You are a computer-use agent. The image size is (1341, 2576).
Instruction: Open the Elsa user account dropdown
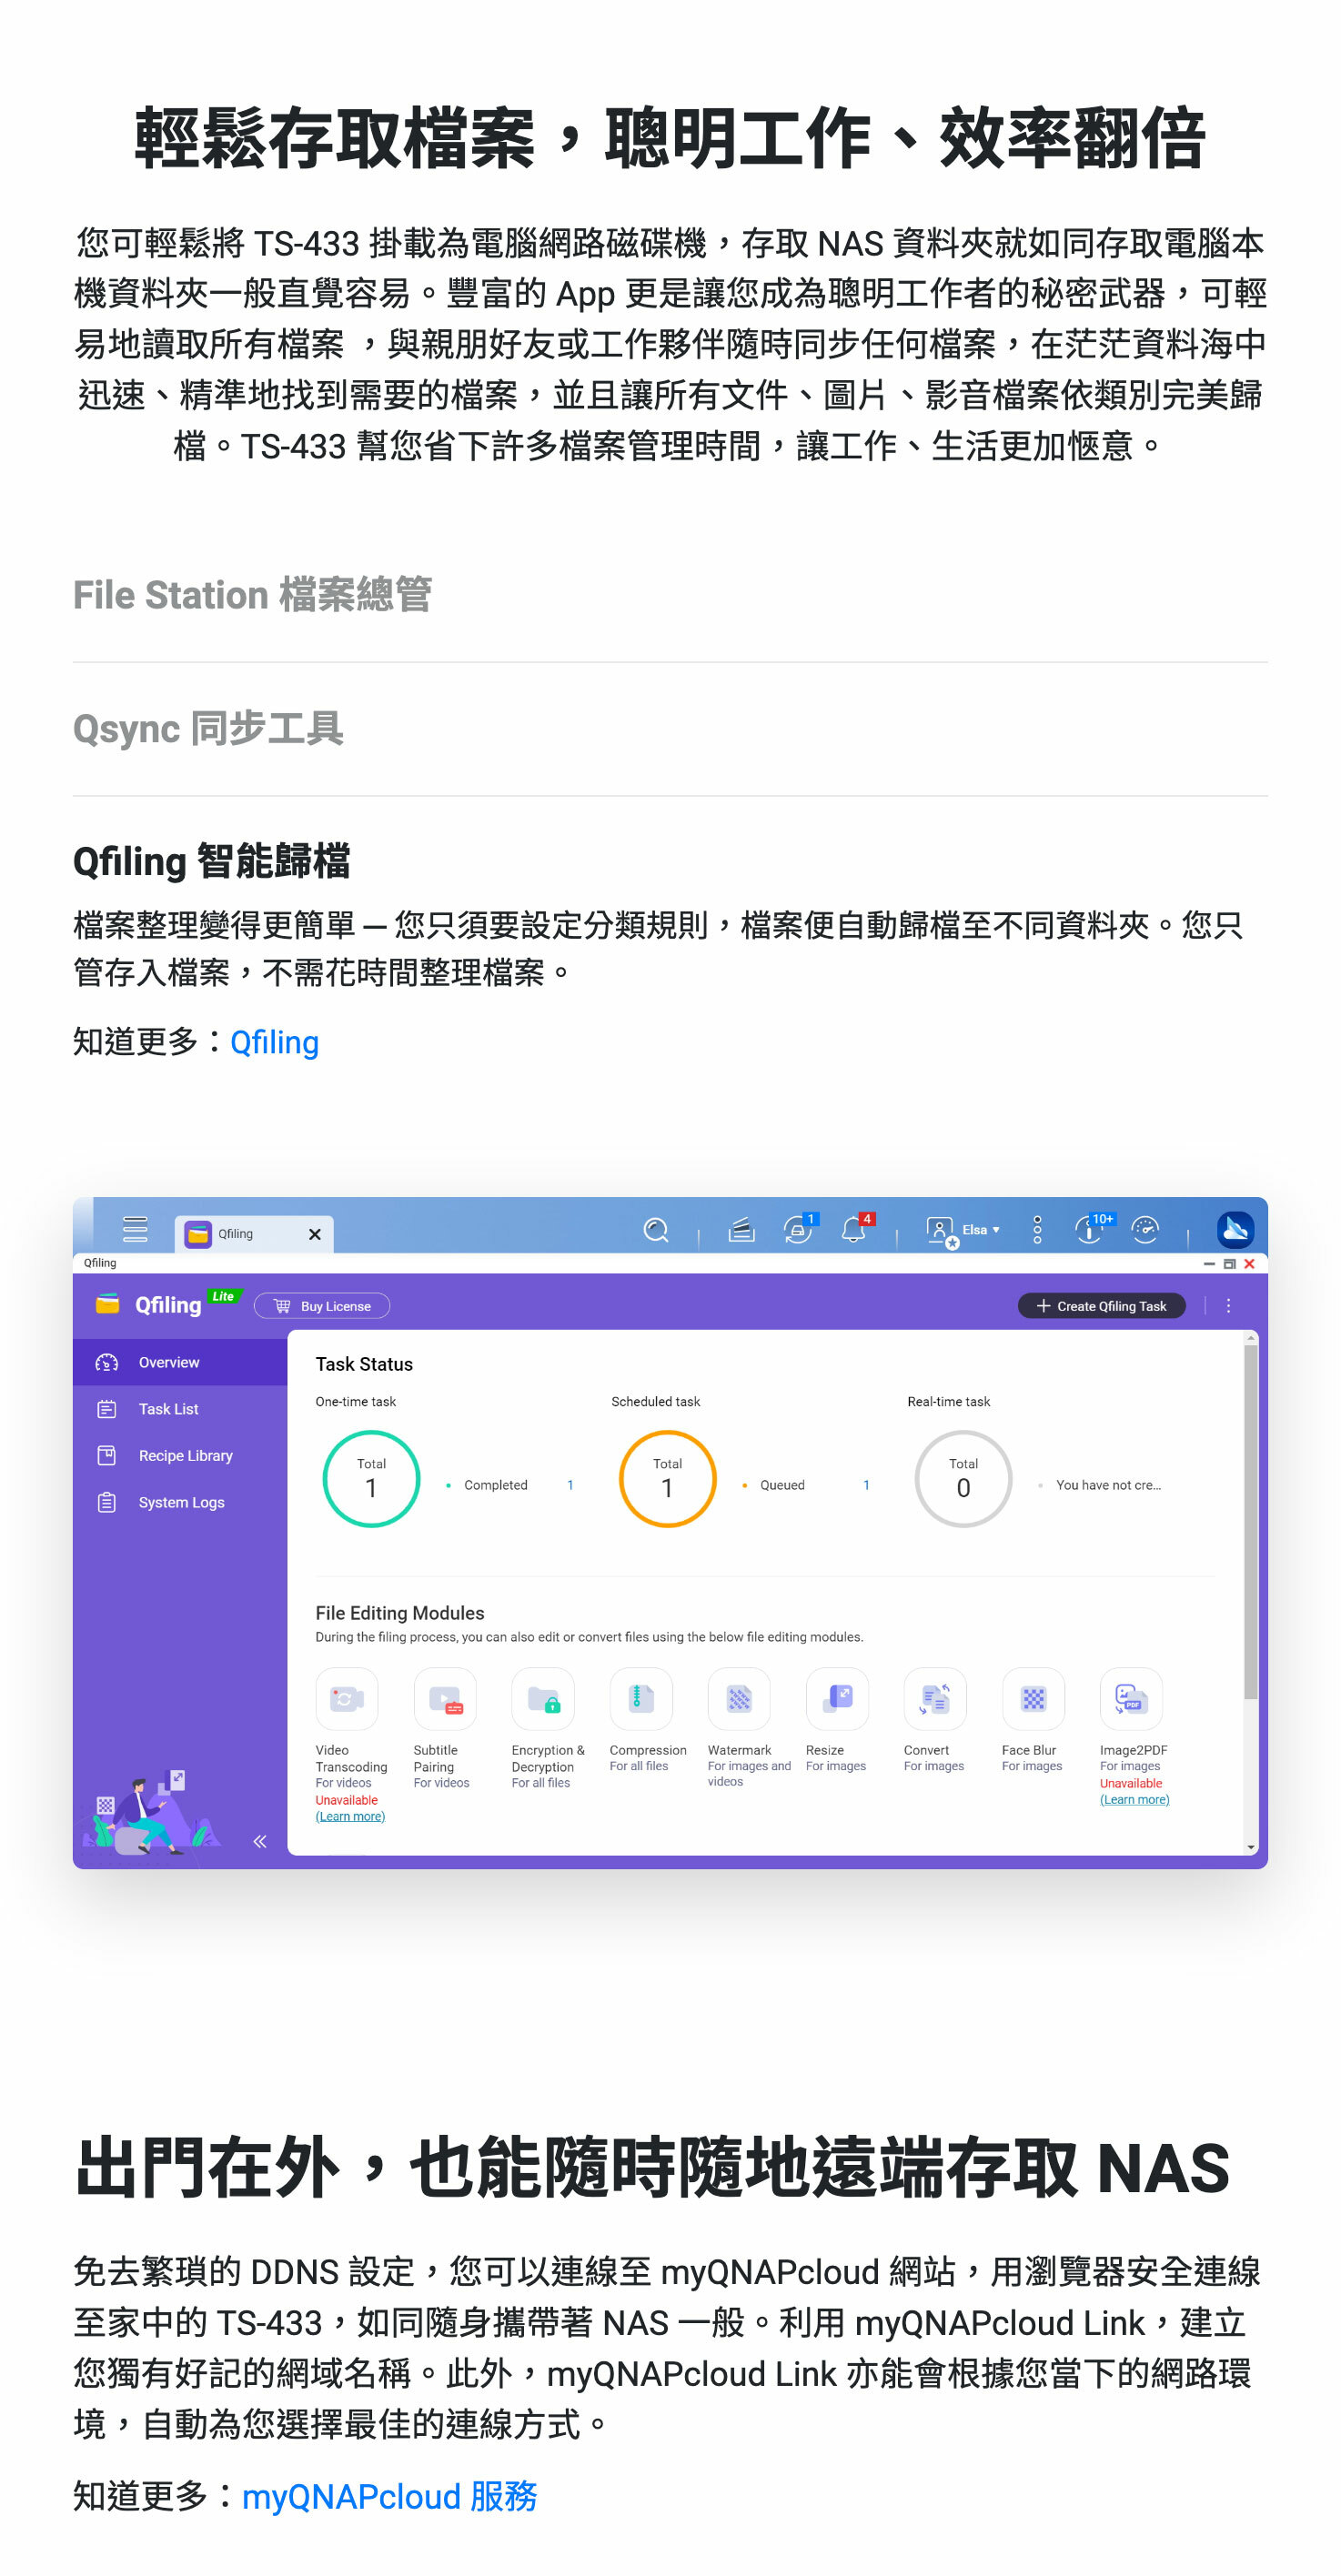click(963, 1231)
